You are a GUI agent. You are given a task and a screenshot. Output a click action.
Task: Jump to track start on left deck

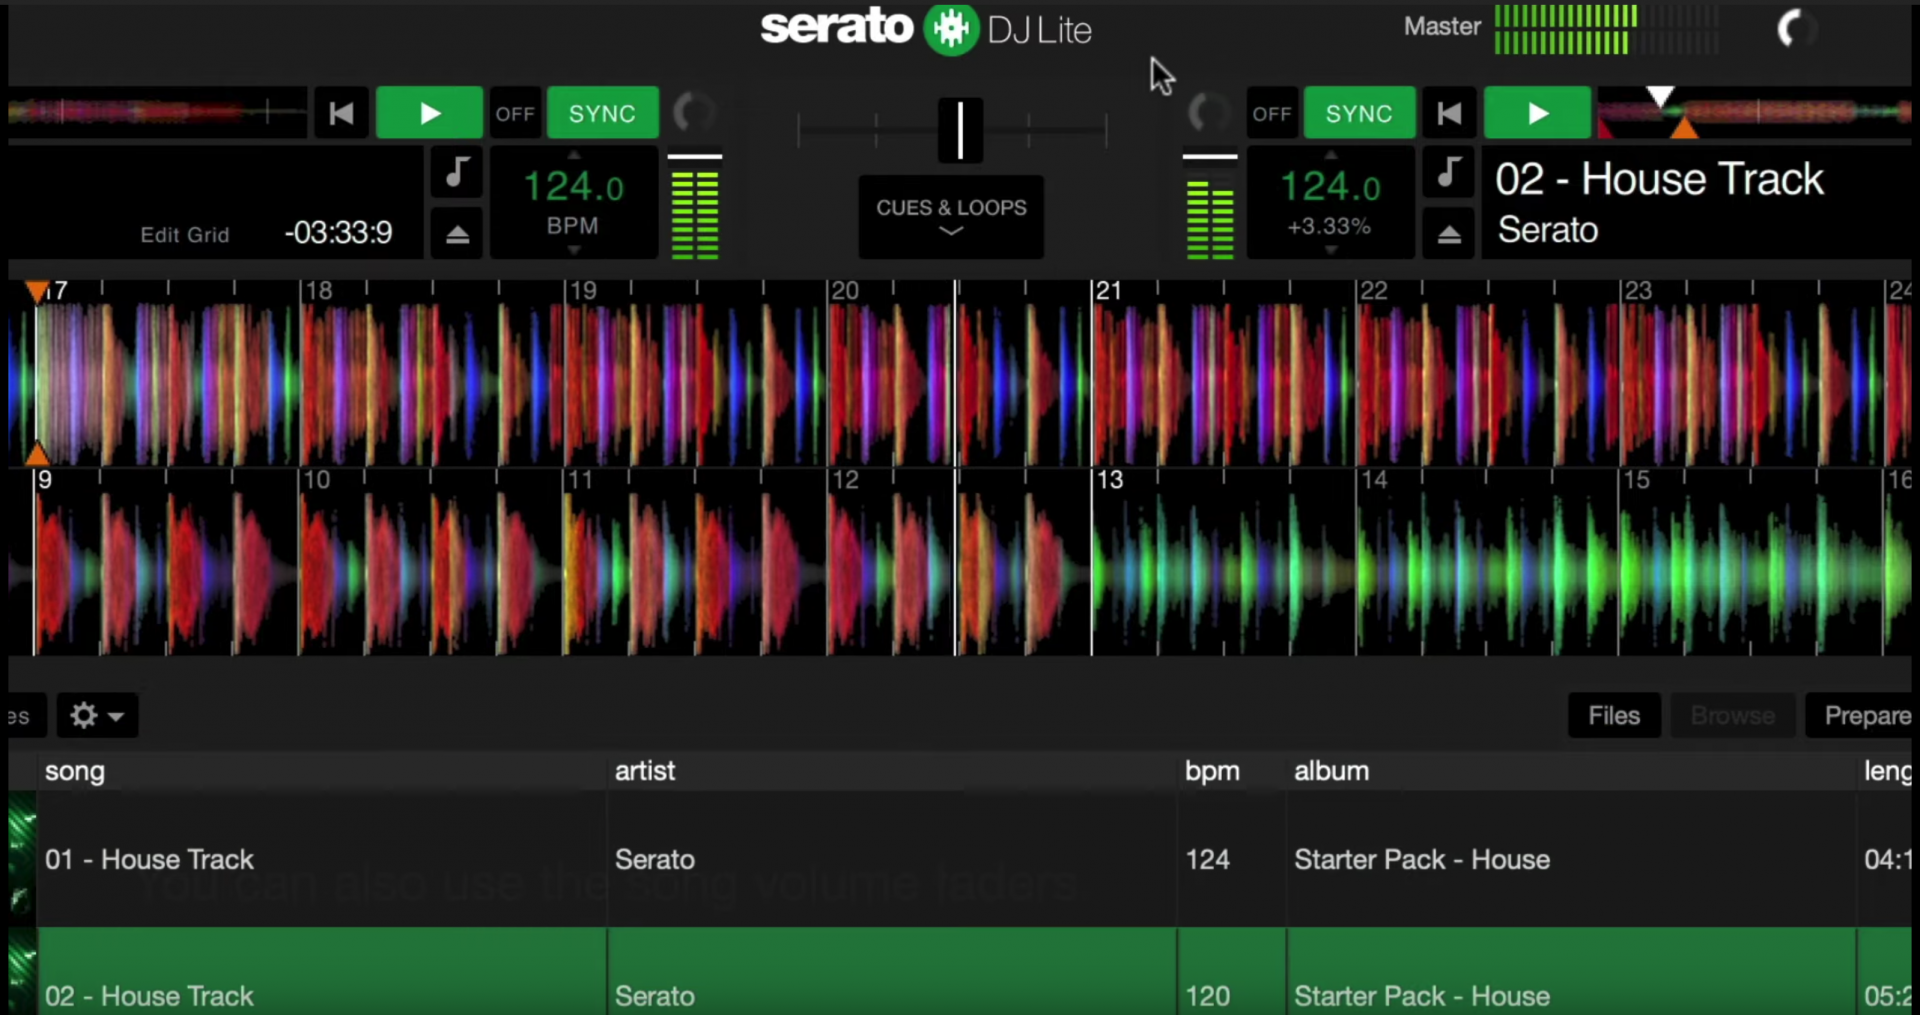pyautogui.click(x=341, y=114)
